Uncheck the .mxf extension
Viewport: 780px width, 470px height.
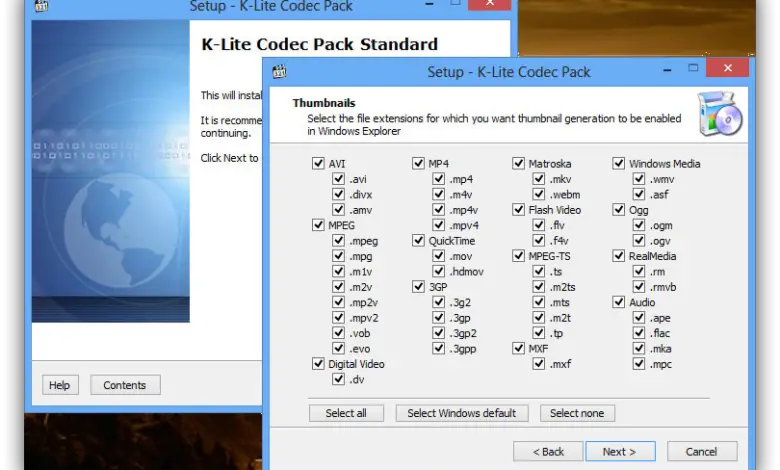(x=539, y=364)
